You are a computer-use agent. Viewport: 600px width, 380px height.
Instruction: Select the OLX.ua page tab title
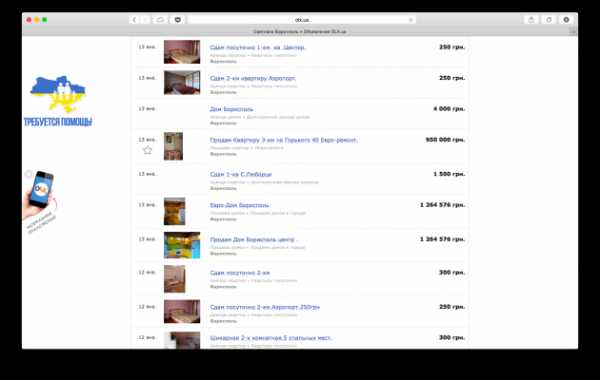[x=300, y=31]
